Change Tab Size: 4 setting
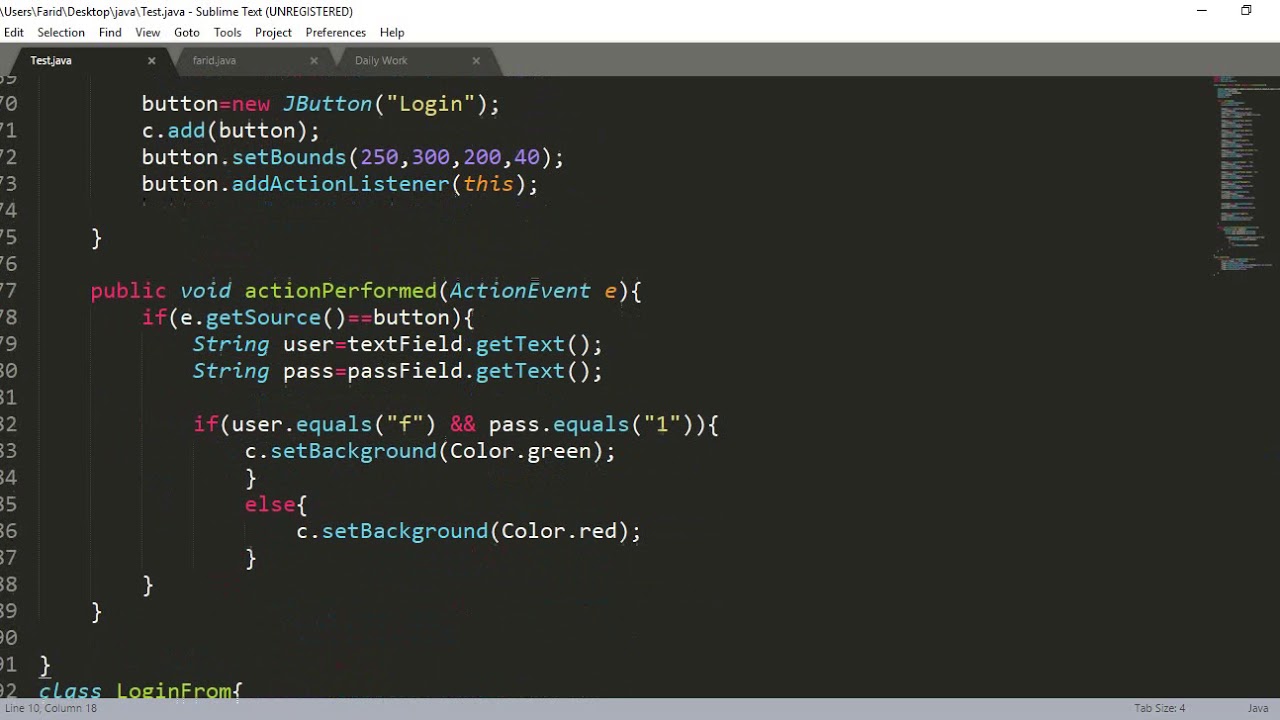This screenshot has height=720, width=1280. [1159, 708]
